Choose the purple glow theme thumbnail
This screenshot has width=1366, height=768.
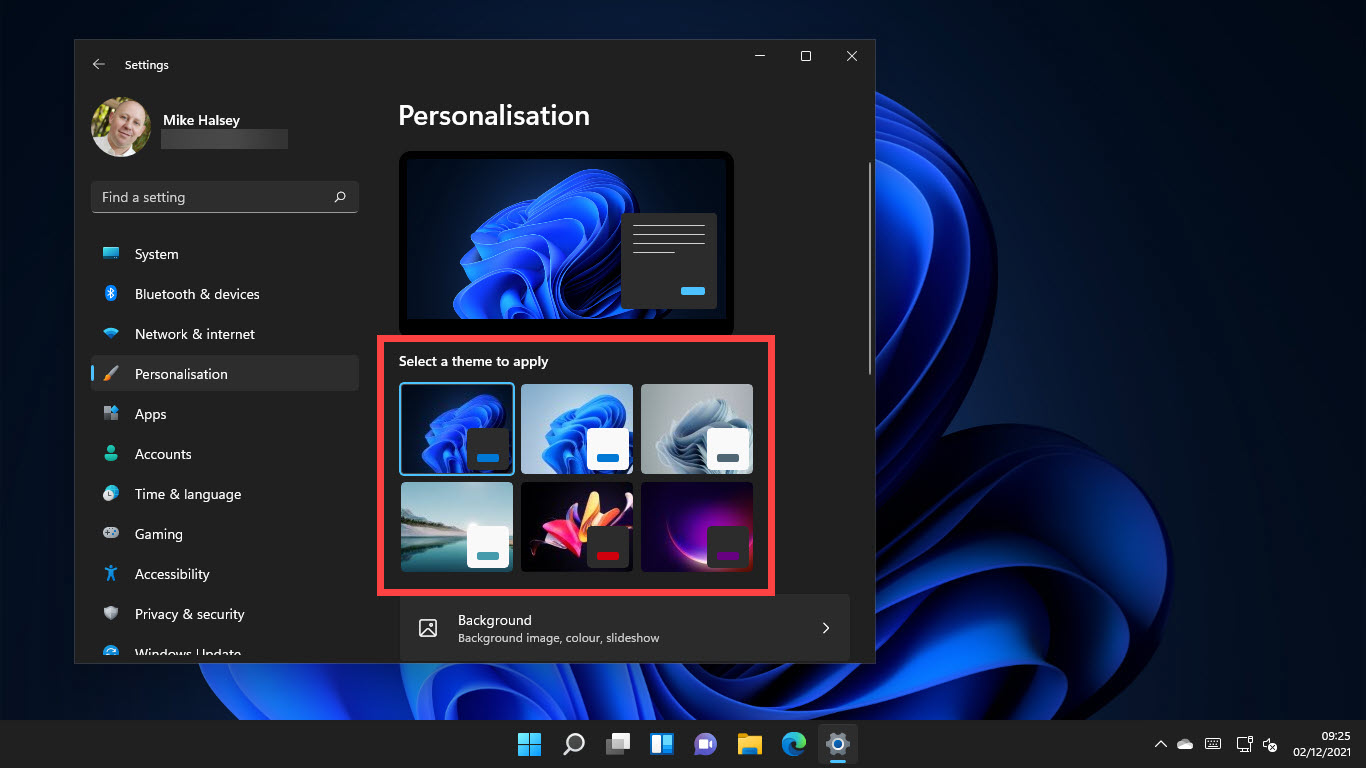(697, 527)
